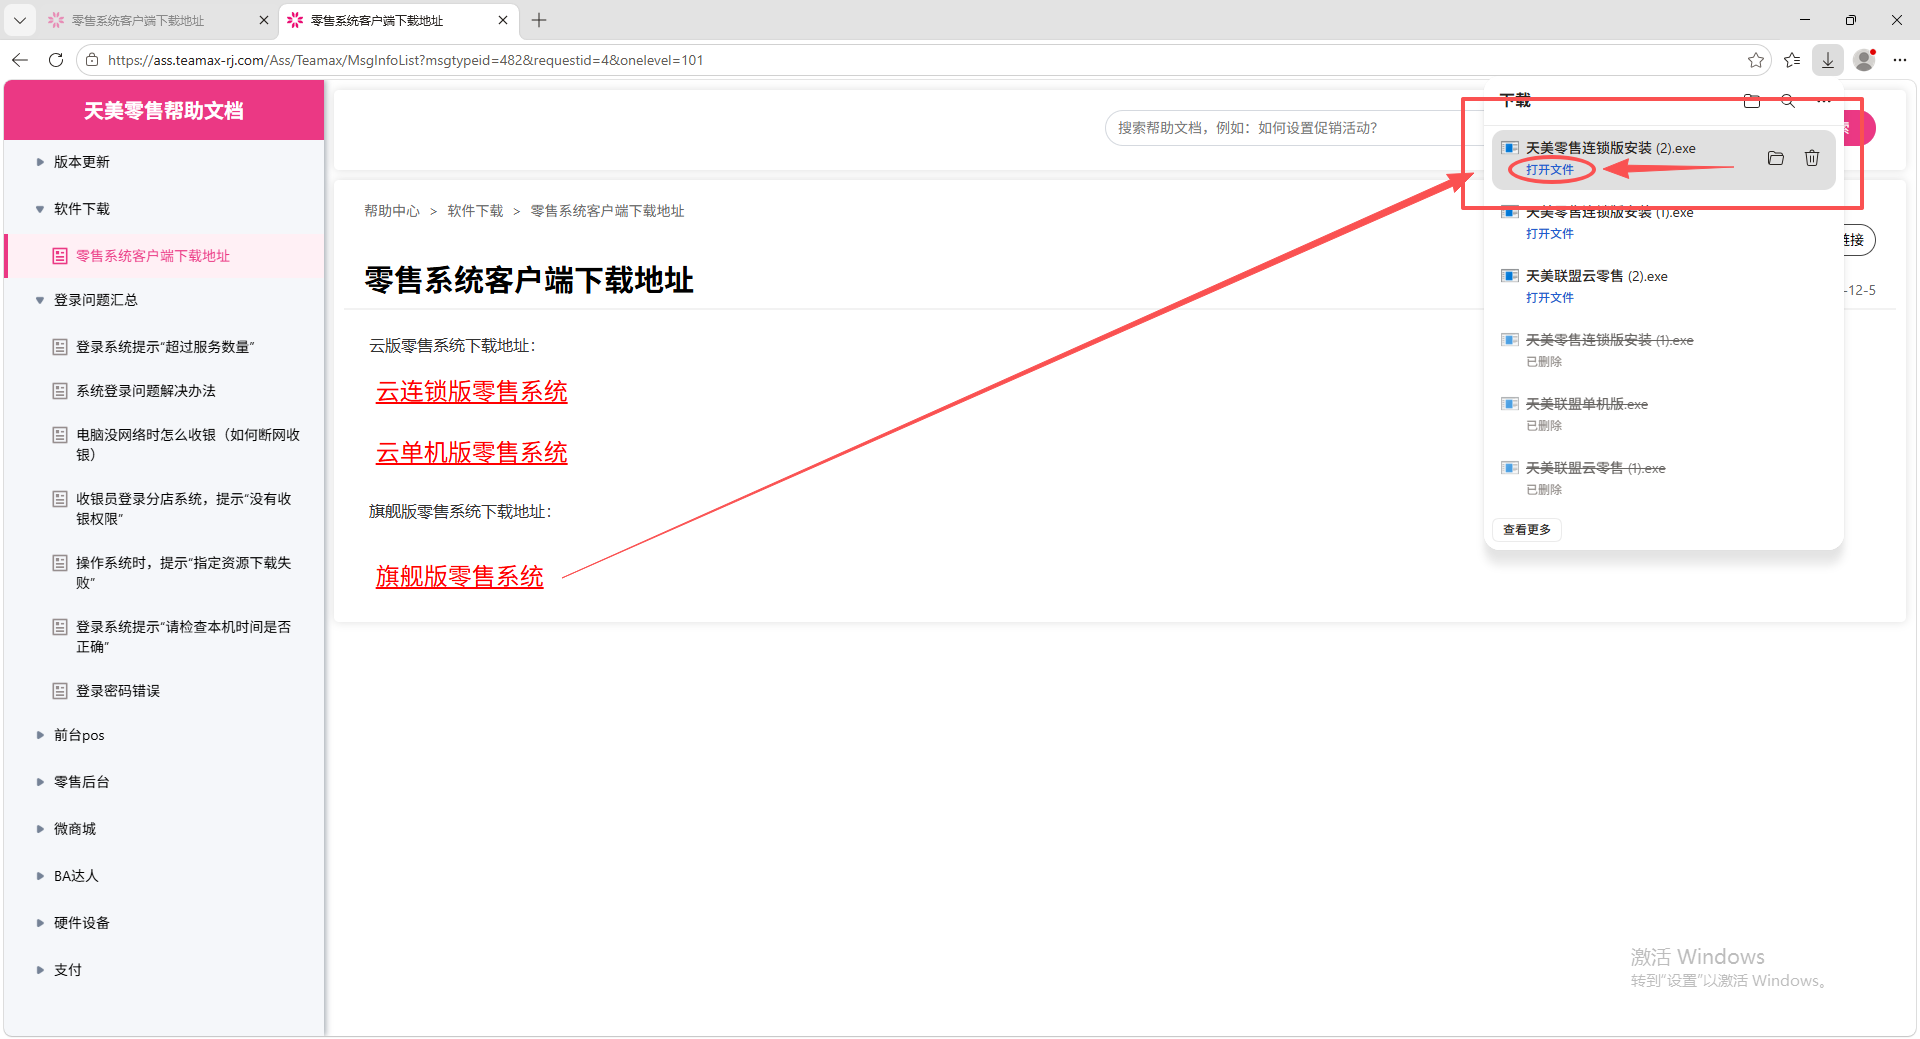Screen dimensions: 1920x1039
Task: Open file 天美零售连锁版安装 (2).exe
Action: point(1550,170)
